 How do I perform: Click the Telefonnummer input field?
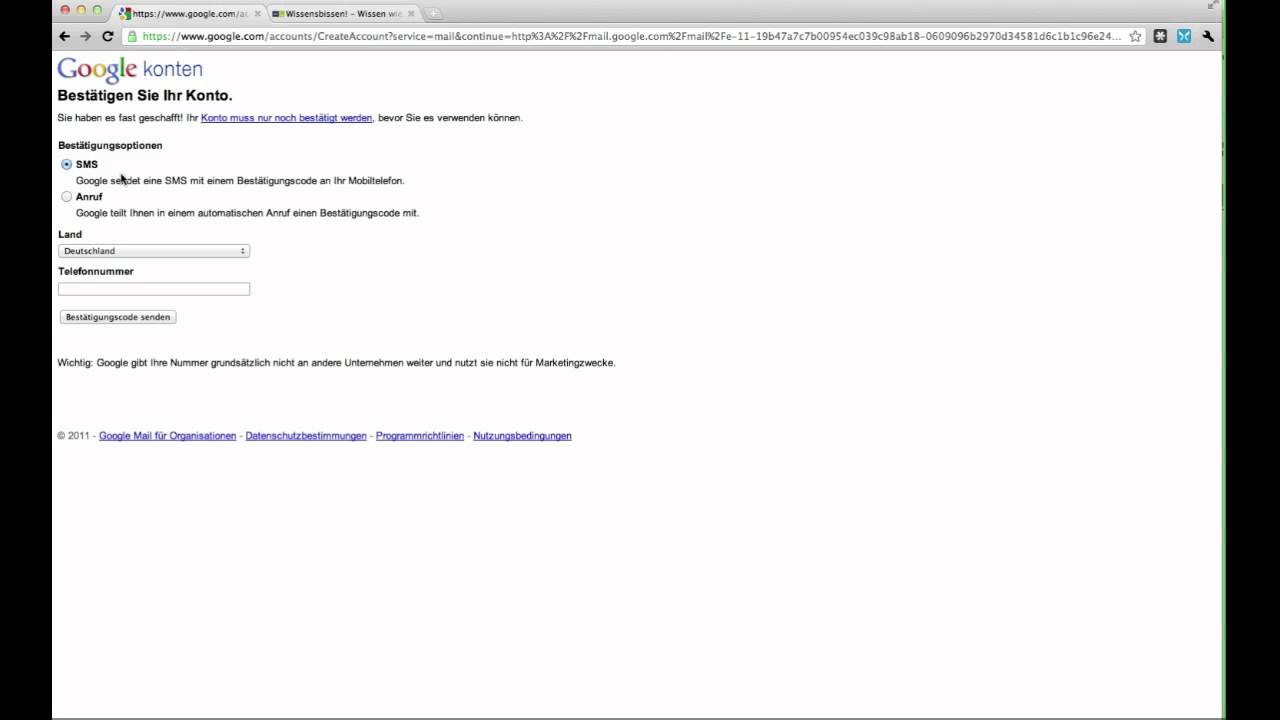pos(154,289)
